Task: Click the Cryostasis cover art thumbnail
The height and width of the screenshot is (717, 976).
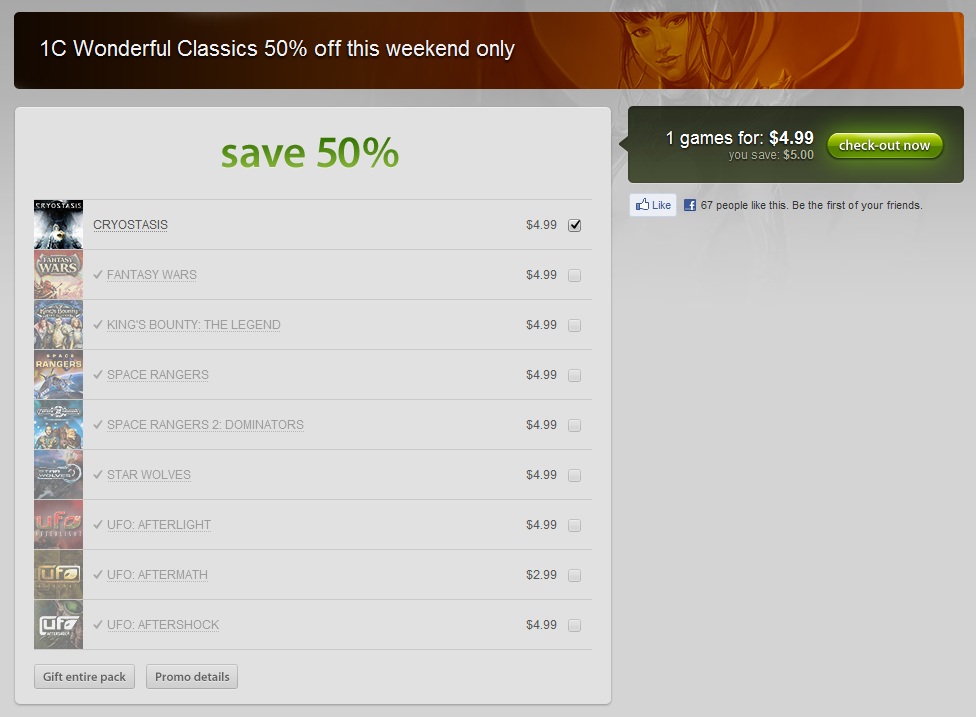Action: click(x=59, y=225)
